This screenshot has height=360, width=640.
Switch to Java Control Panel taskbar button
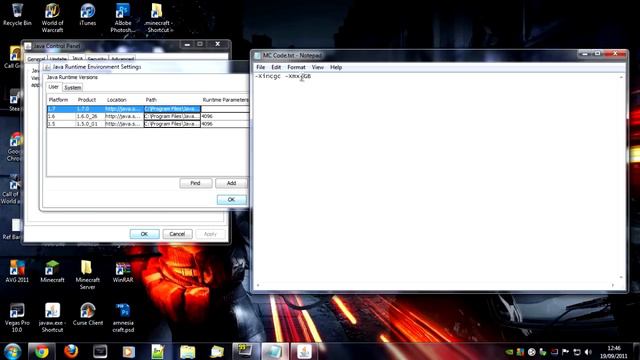click(304, 351)
